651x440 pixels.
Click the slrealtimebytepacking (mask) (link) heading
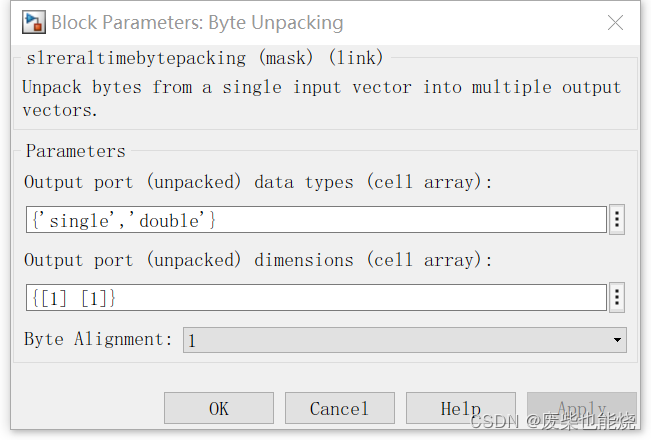click(x=205, y=58)
